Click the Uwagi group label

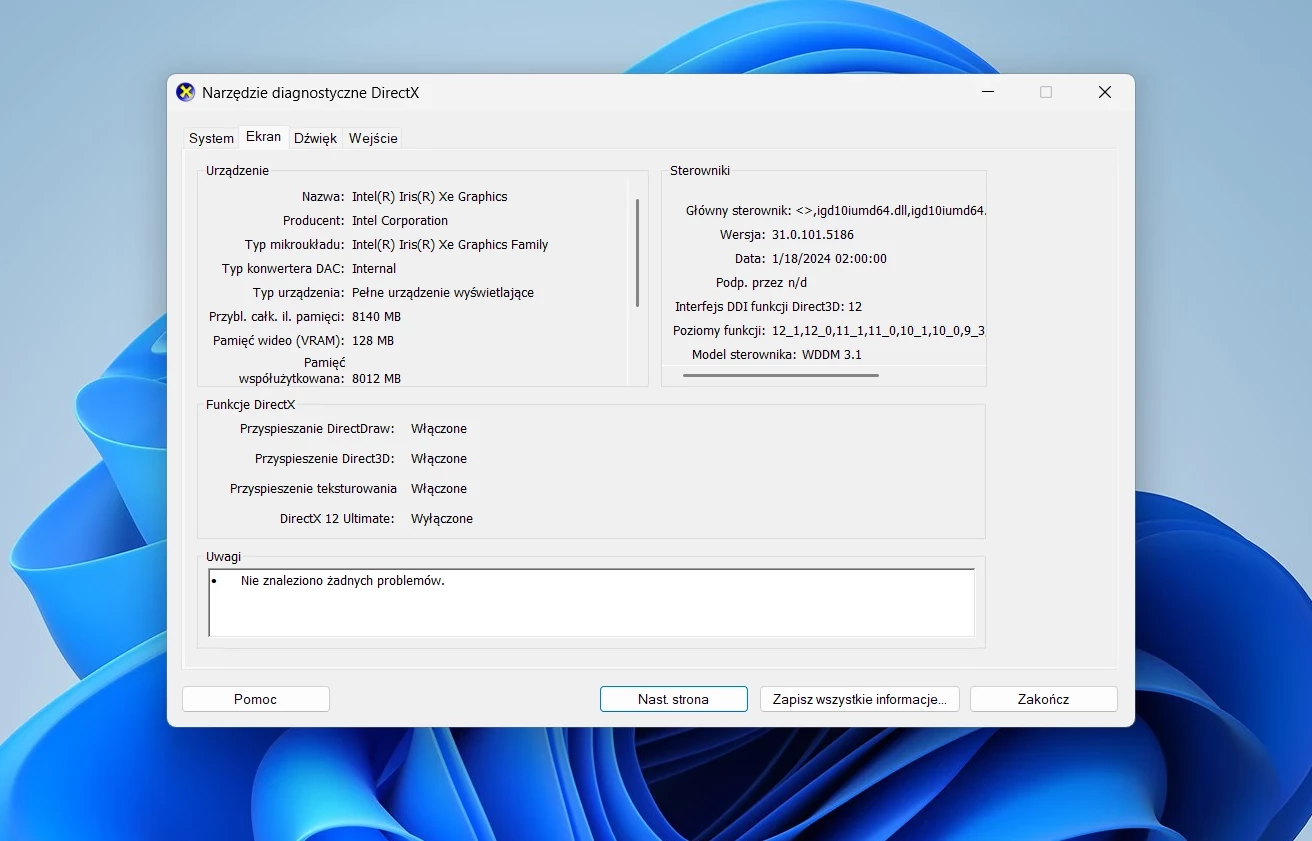click(x=223, y=556)
